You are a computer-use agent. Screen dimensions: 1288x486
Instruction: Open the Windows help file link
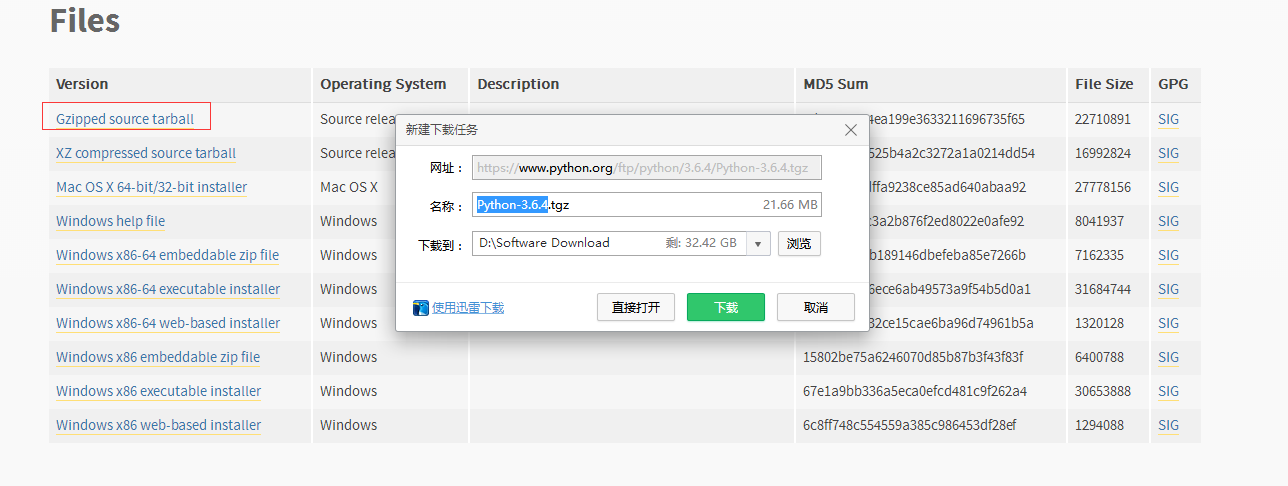coord(110,221)
